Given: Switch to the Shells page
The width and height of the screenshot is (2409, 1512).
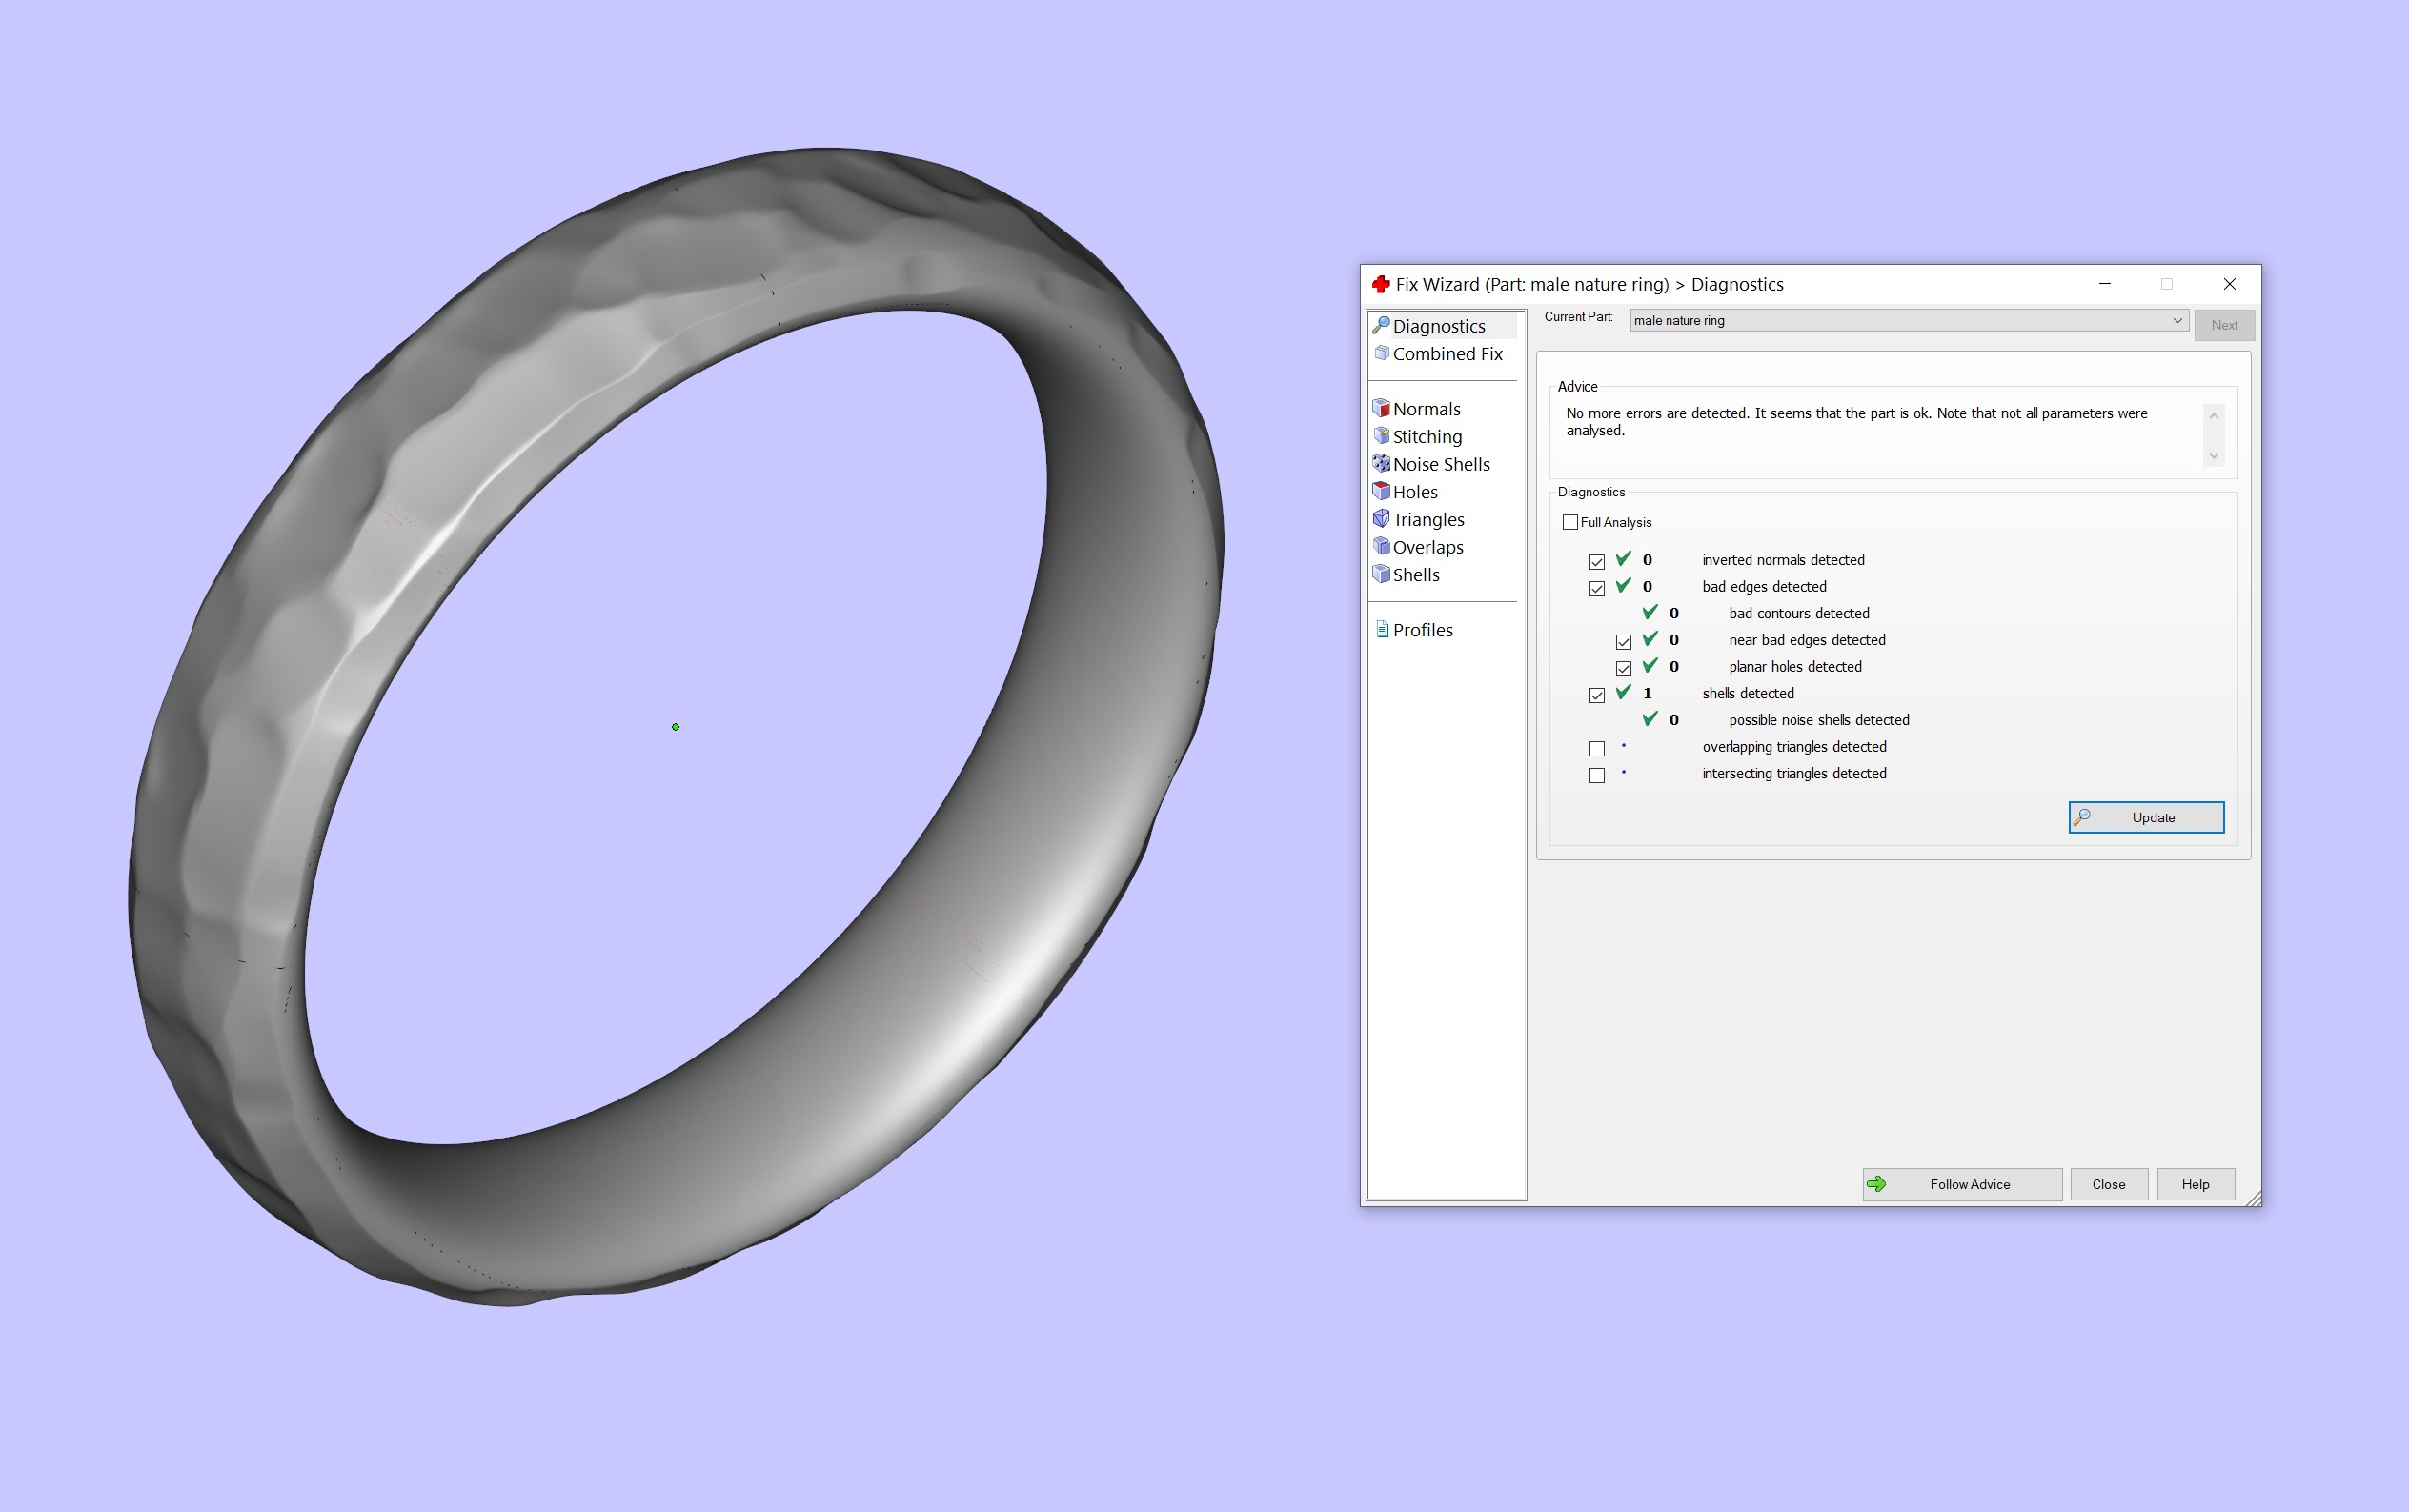Looking at the screenshot, I should tap(1415, 574).
